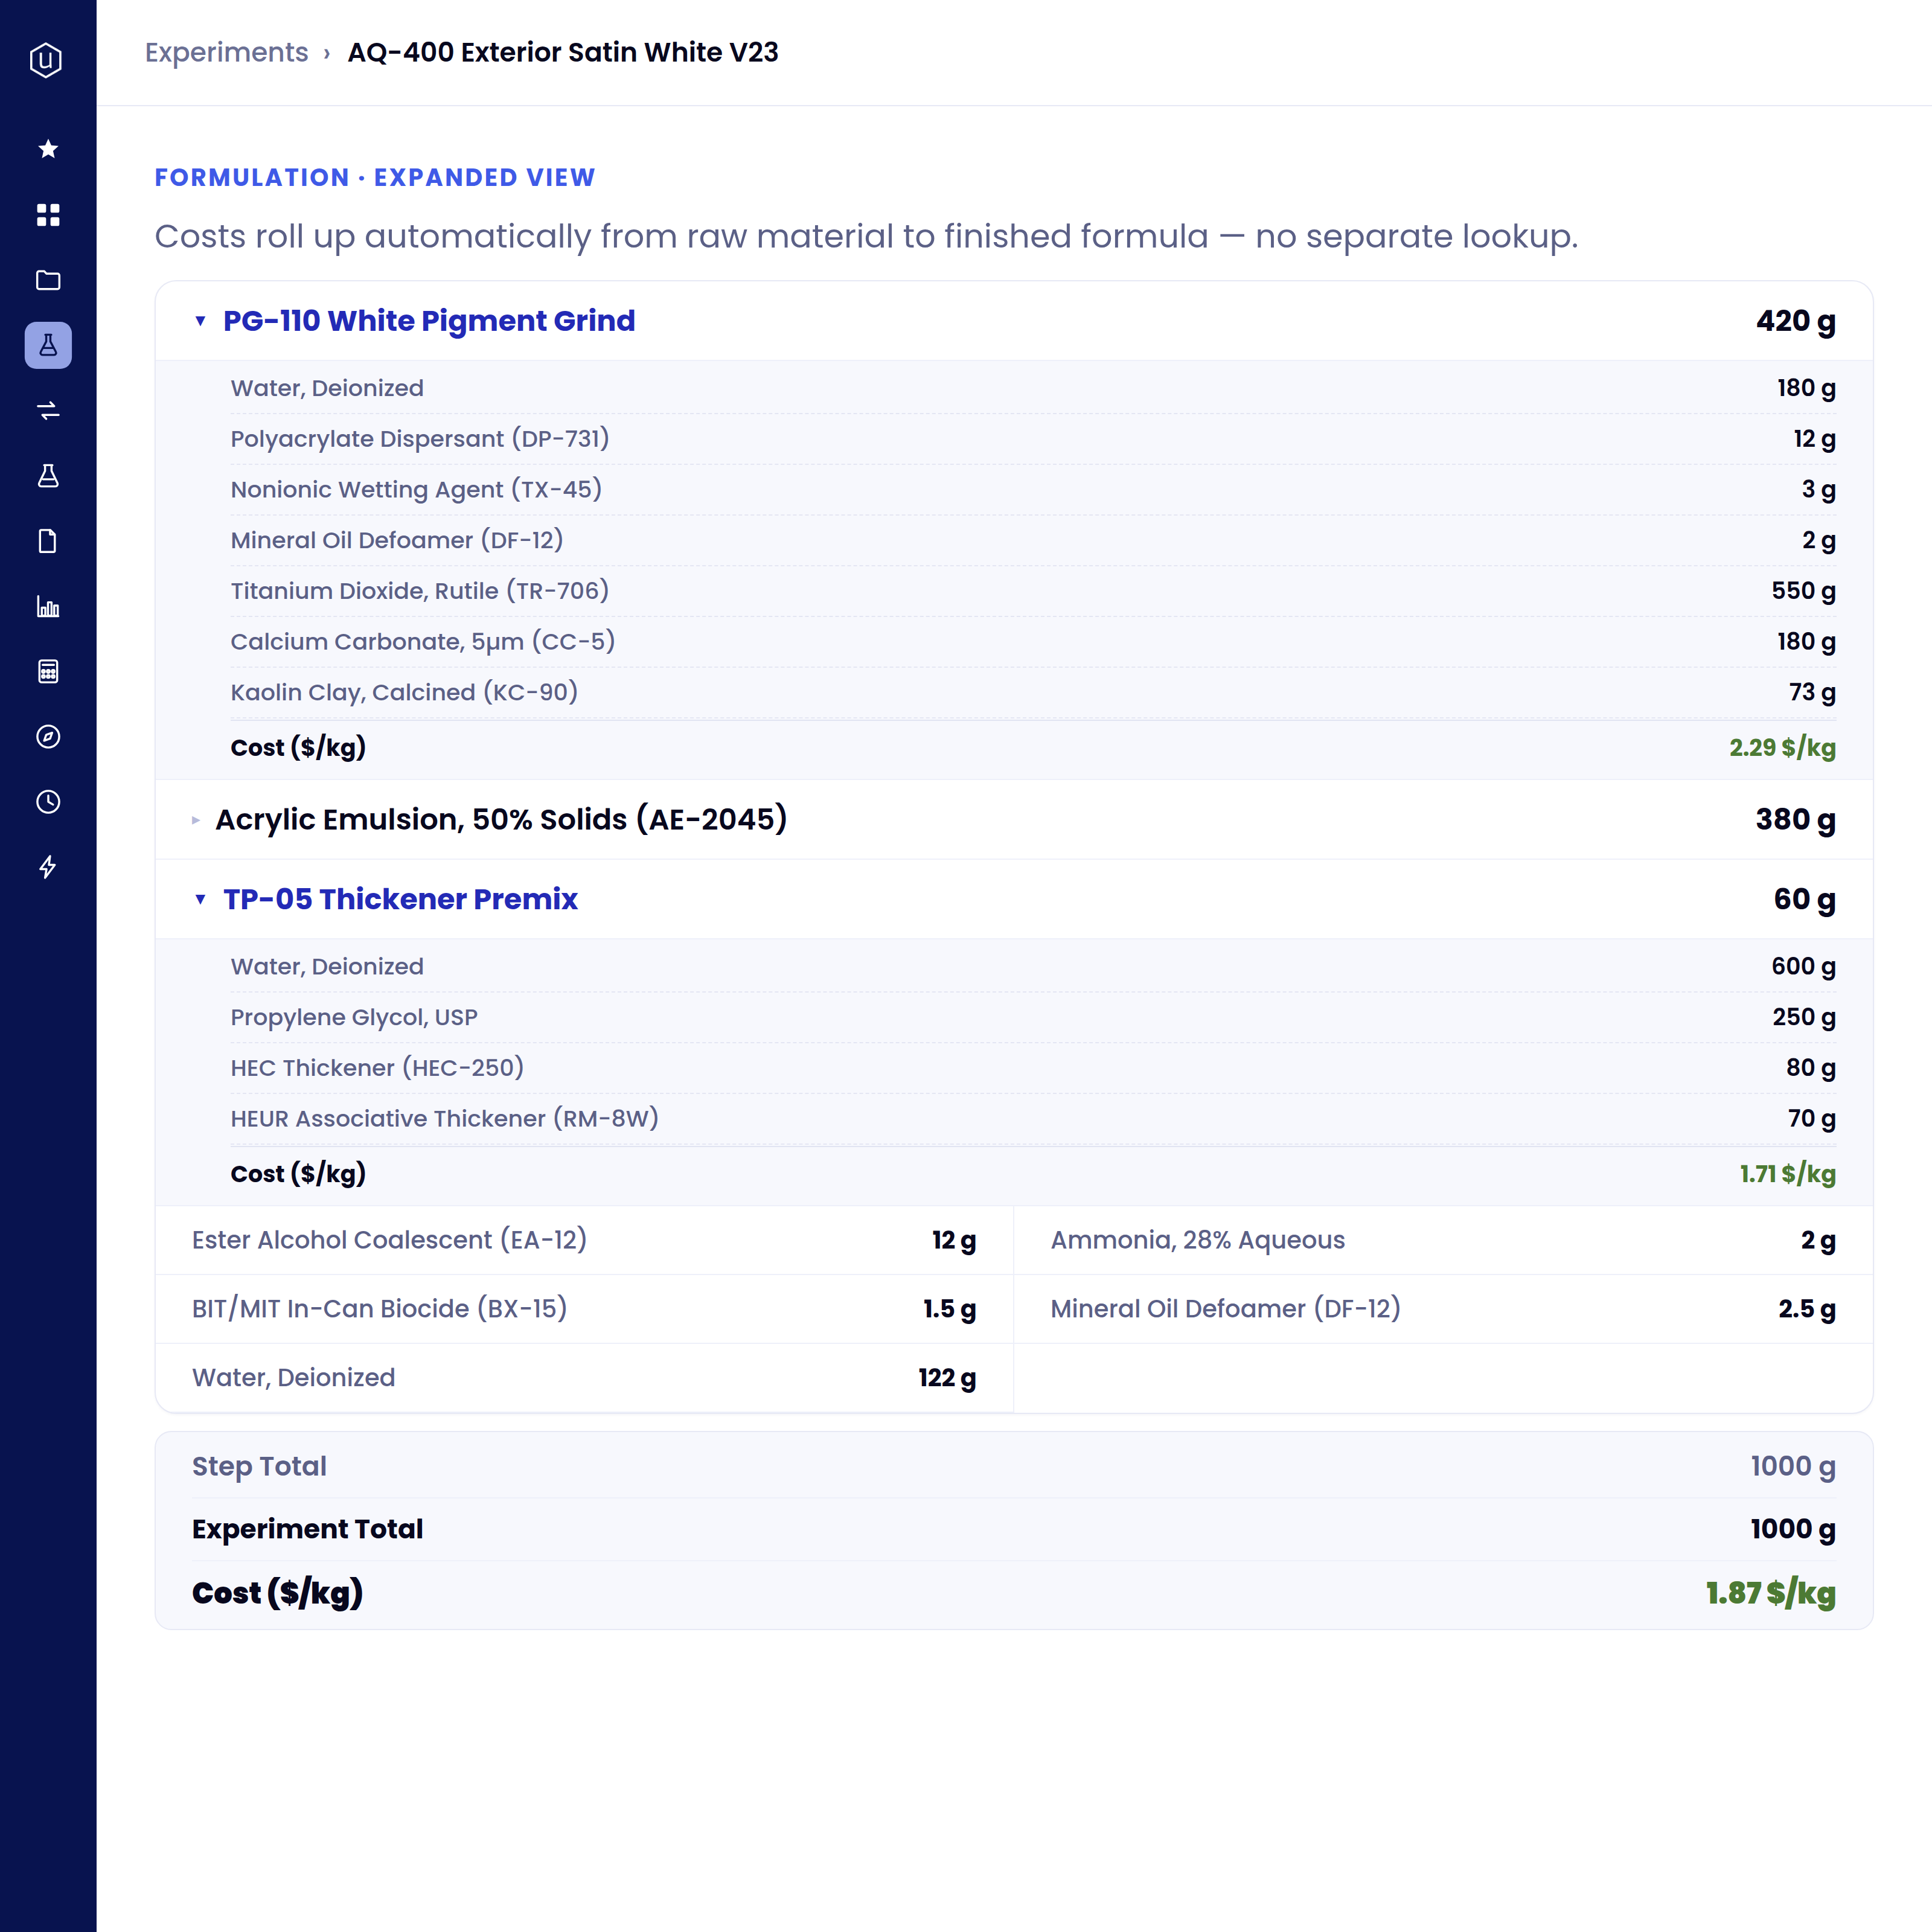Select Titanium Dioxide, Rutile (TR-706) row
The width and height of the screenshot is (1932, 1932).
(1033, 591)
